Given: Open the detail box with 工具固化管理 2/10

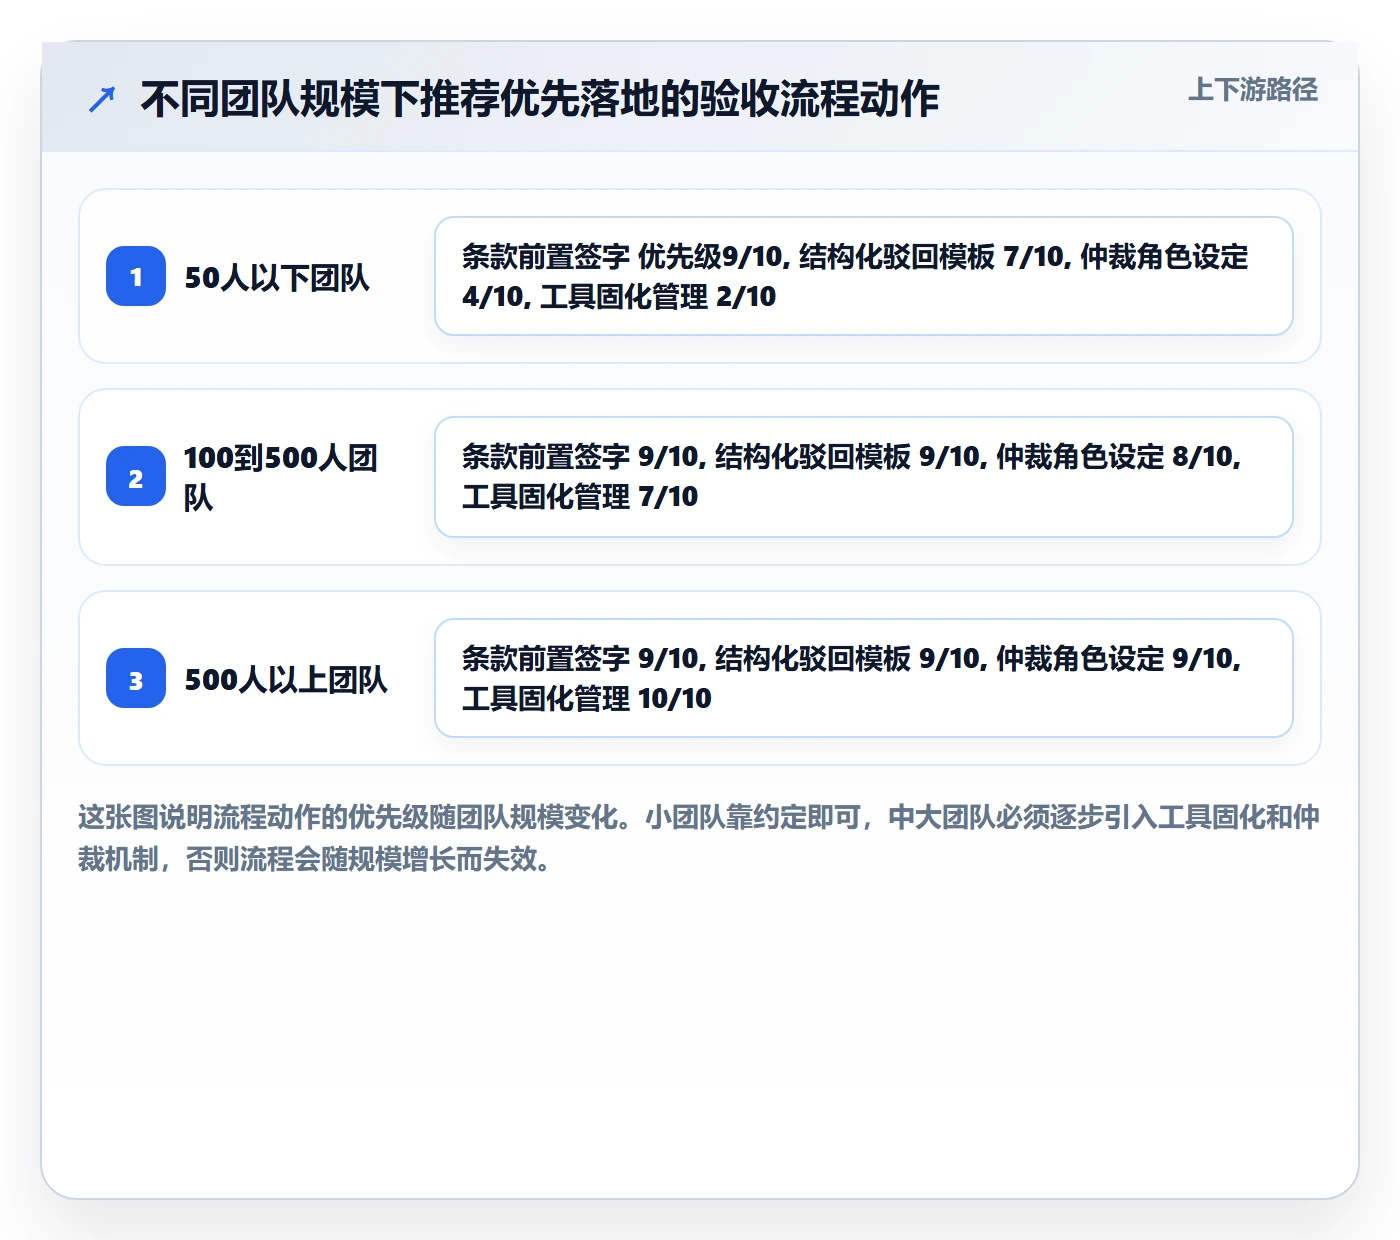Looking at the screenshot, I should pyautogui.click(x=864, y=276).
